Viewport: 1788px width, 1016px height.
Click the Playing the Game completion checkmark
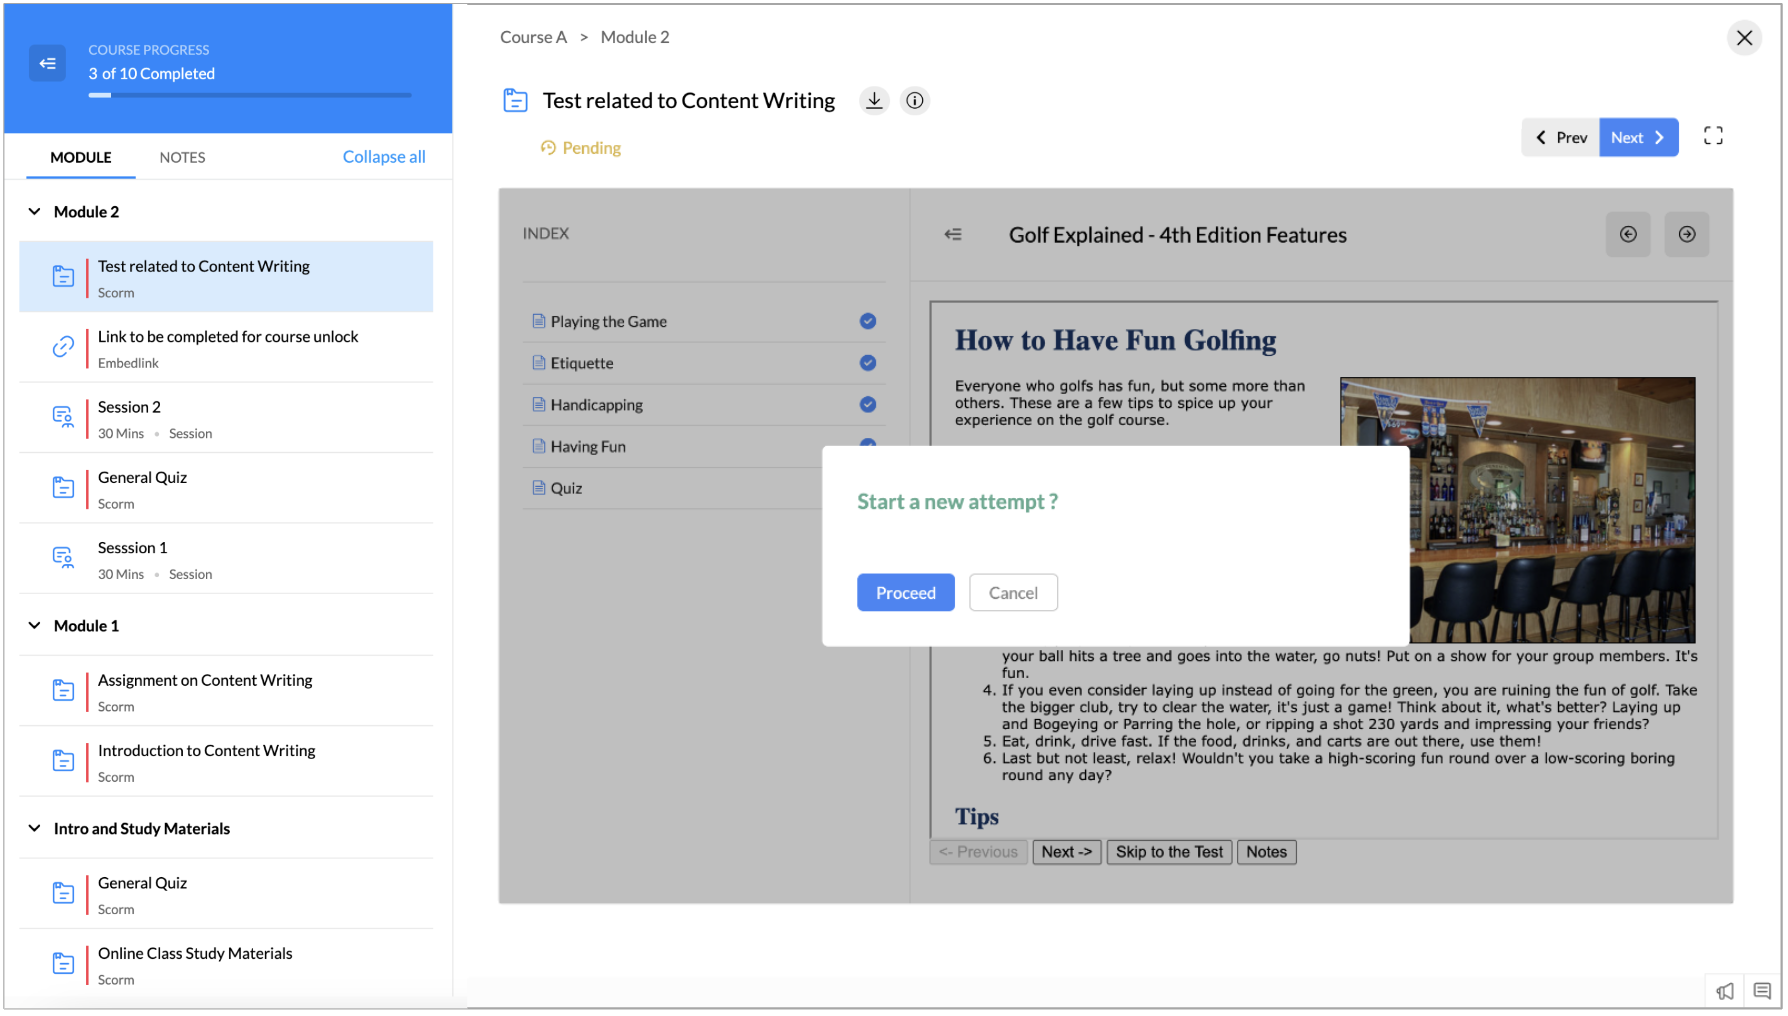click(868, 321)
